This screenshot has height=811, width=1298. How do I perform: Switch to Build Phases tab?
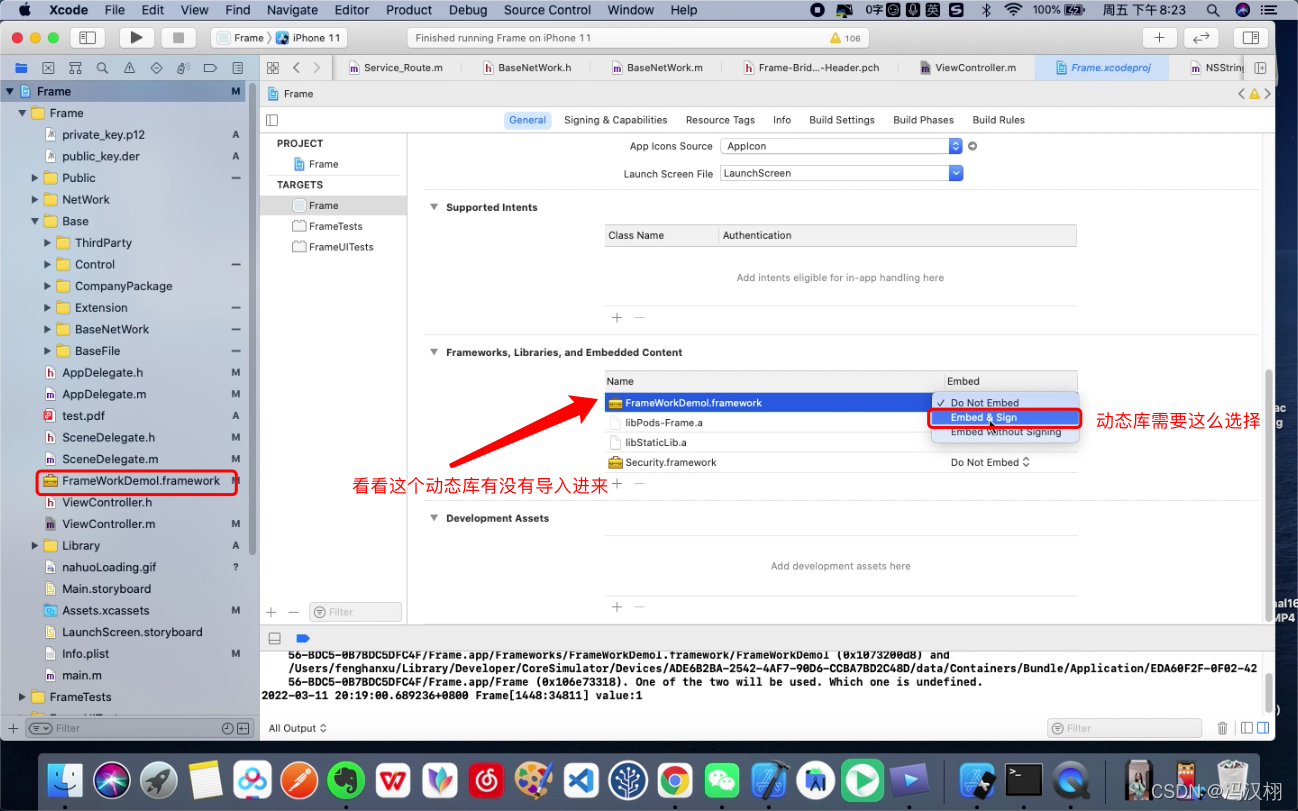pyautogui.click(x=923, y=120)
